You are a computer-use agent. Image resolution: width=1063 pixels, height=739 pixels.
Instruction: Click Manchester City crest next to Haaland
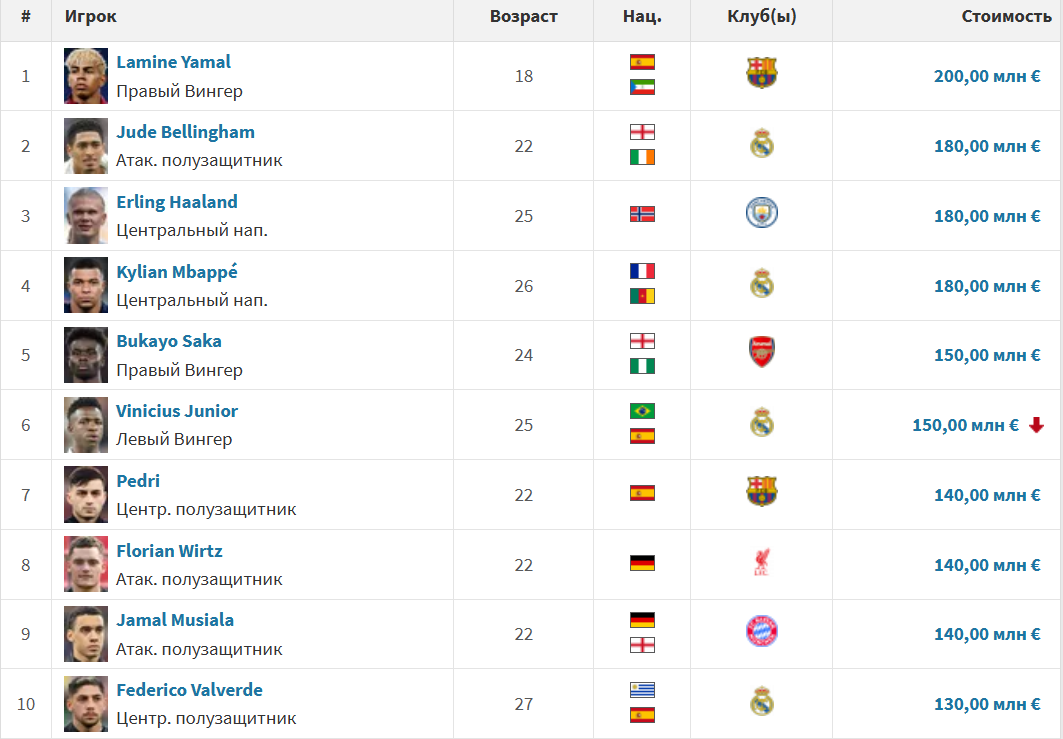click(x=761, y=213)
